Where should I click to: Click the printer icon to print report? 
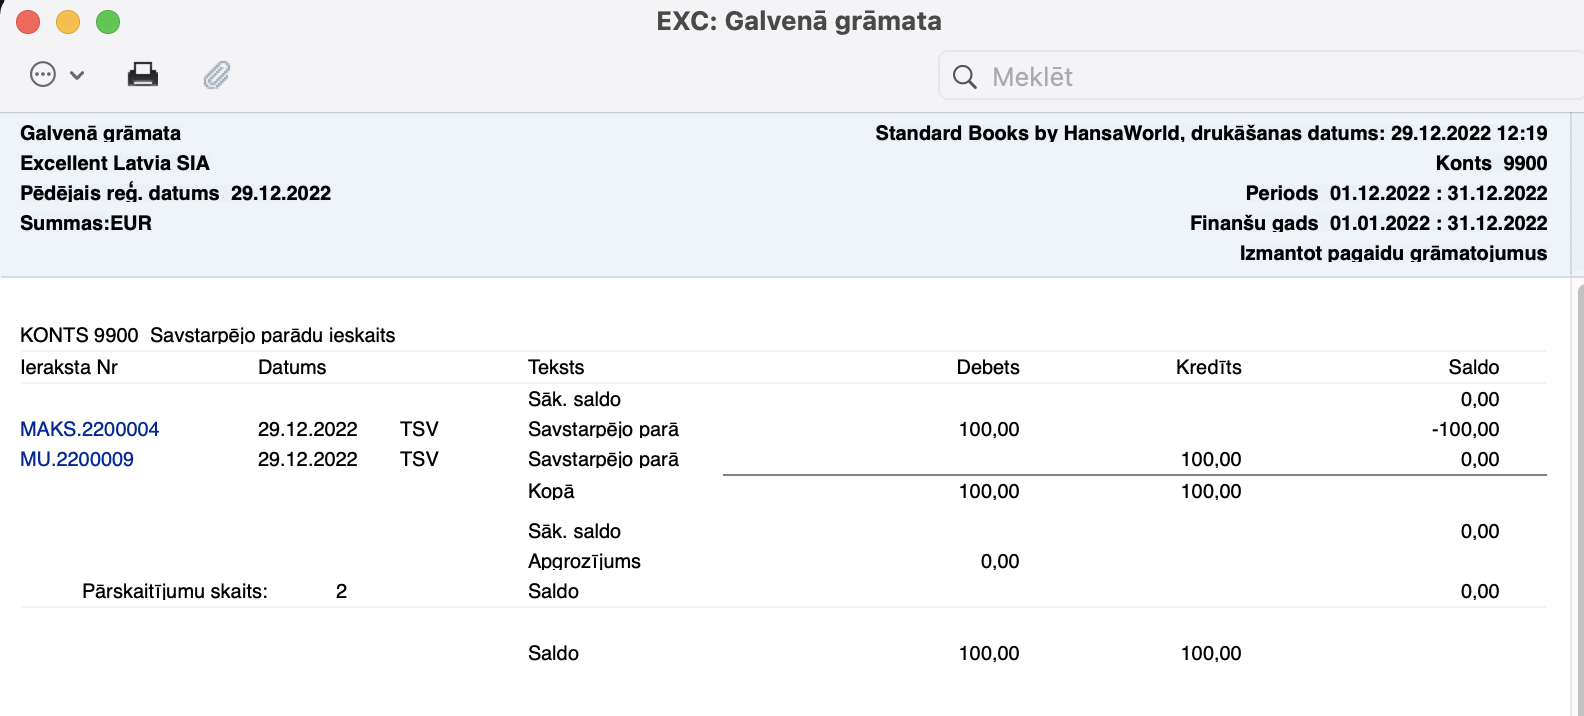[143, 75]
